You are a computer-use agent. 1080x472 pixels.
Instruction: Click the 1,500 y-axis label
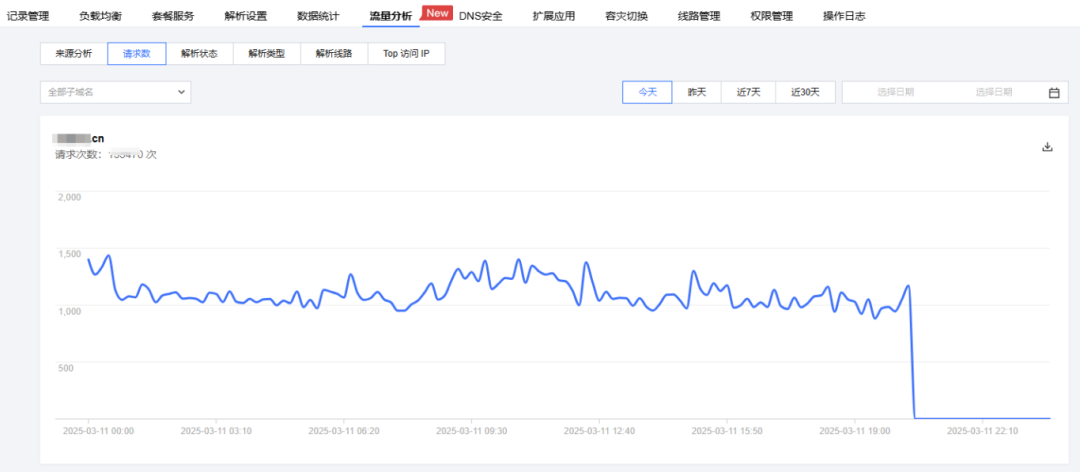pos(68,254)
